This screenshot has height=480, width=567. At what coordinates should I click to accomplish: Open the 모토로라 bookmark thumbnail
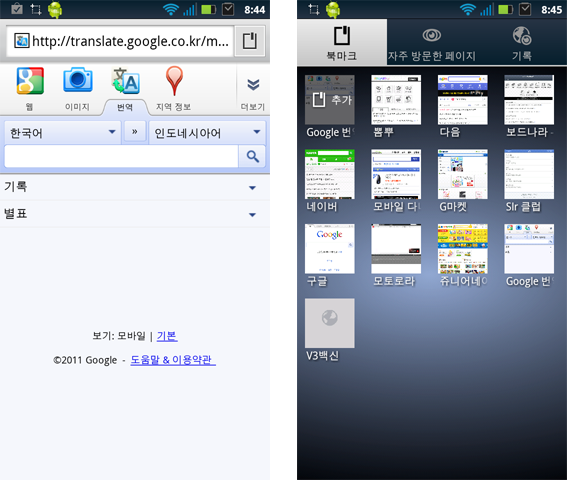tap(396, 249)
